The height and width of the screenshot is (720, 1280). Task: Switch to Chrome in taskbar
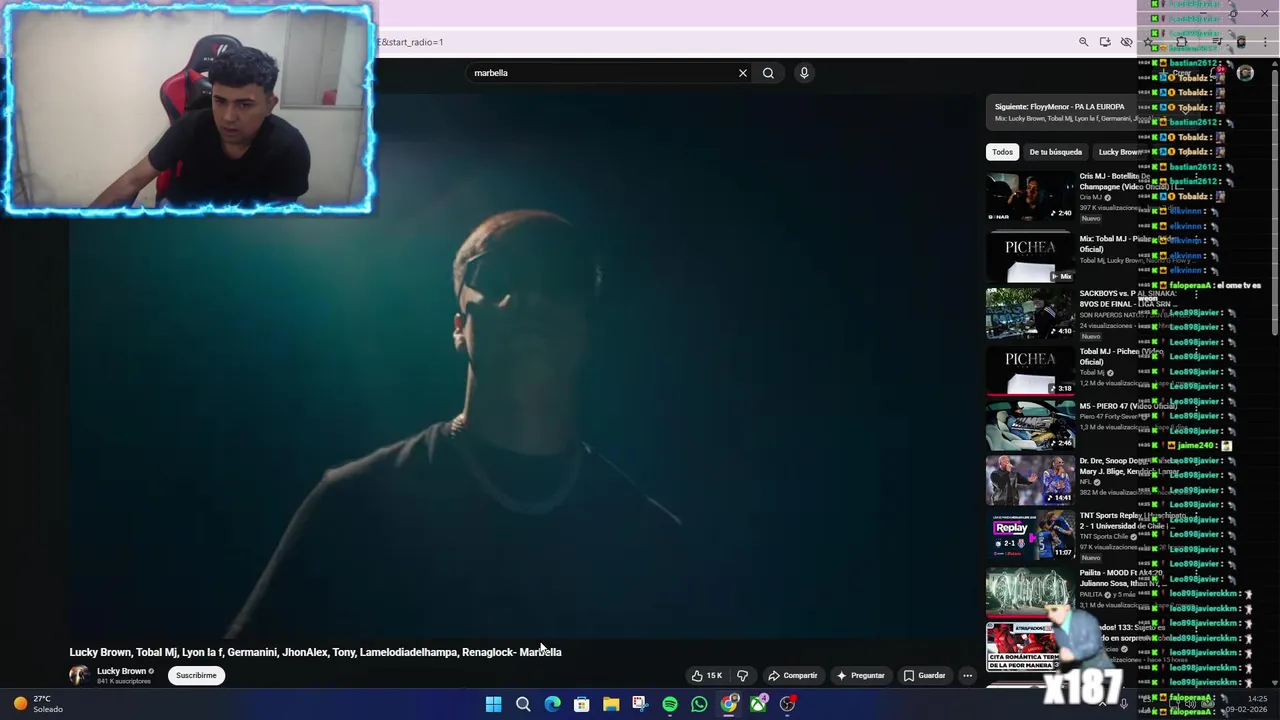(729, 704)
